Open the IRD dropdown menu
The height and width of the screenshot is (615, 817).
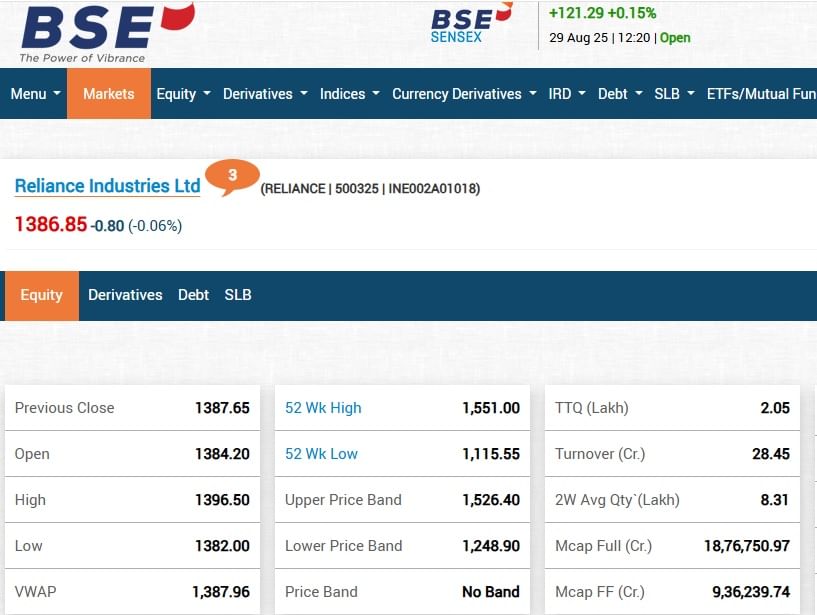coord(567,94)
